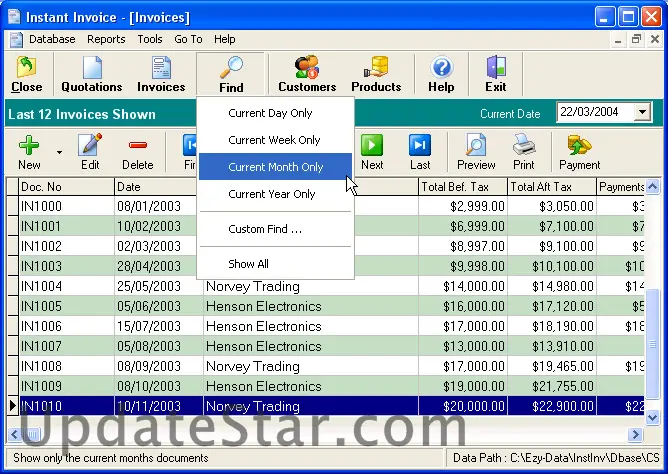Record a Payment for the invoice
This screenshot has width=668, height=474.
click(x=579, y=152)
